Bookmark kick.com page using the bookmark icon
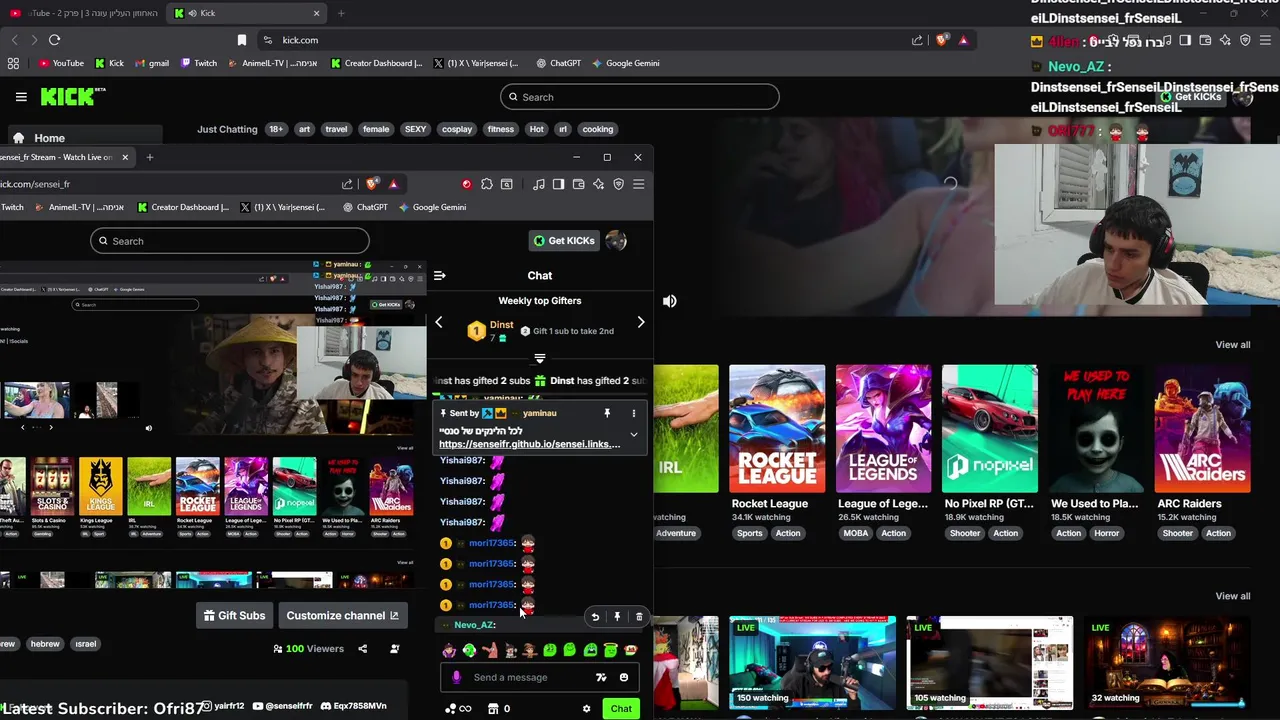This screenshot has width=1280, height=720. click(241, 40)
